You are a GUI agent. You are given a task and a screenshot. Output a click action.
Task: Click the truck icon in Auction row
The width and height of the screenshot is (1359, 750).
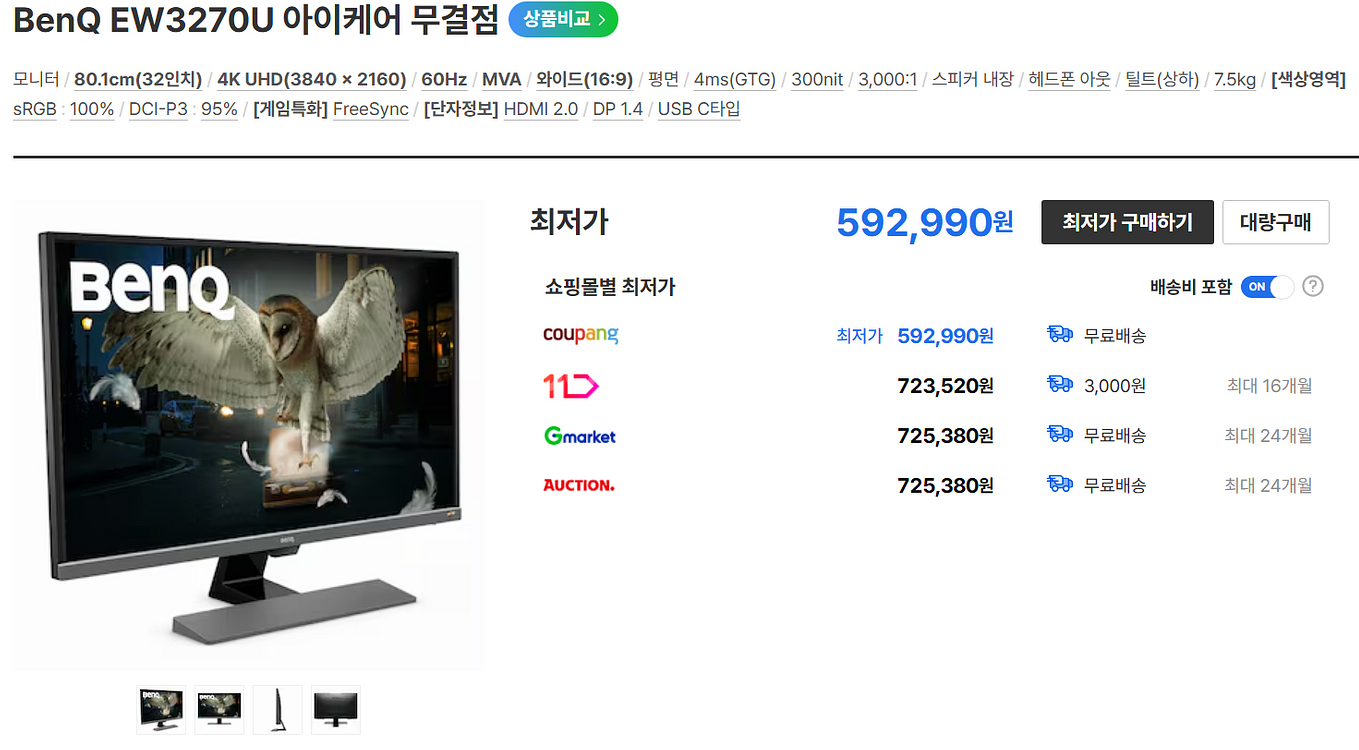pyautogui.click(x=1060, y=485)
